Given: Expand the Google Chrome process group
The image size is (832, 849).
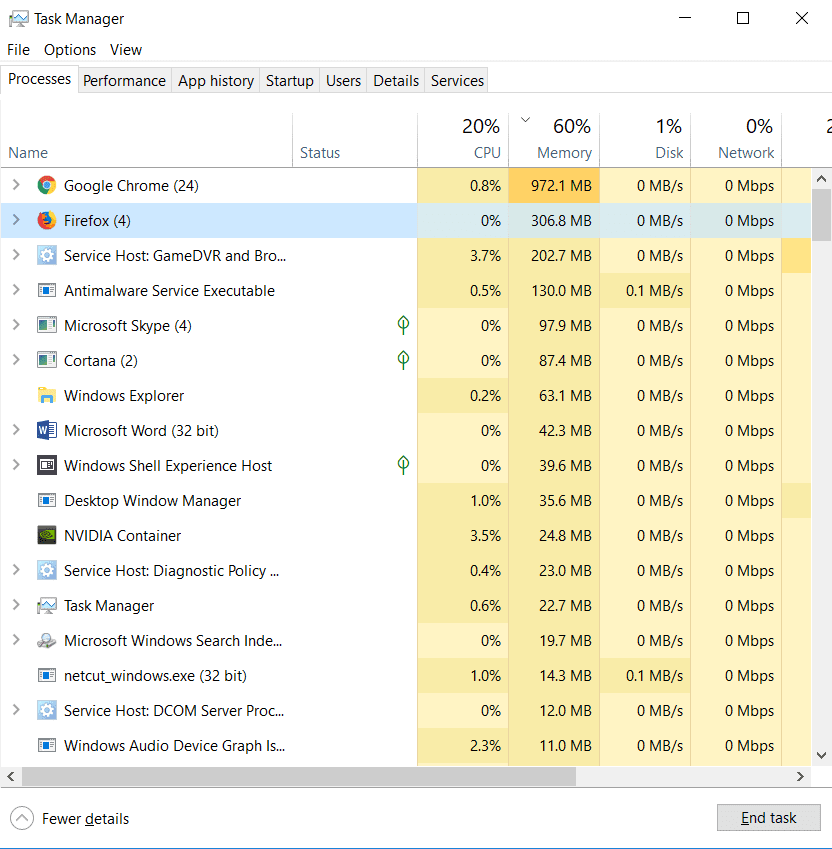Looking at the screenshot, I should tap(18, 185).
